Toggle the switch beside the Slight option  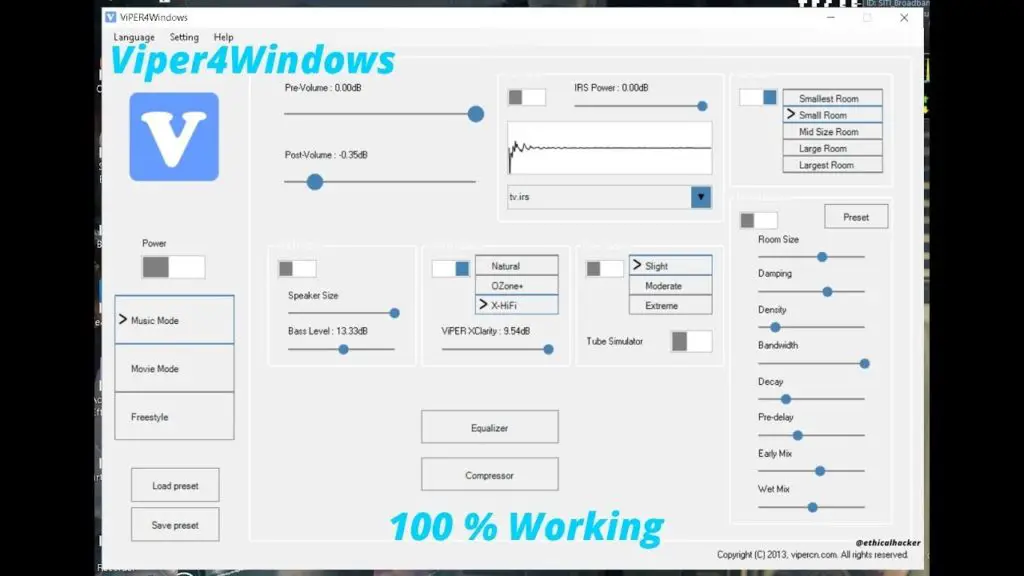coord(605,268)
